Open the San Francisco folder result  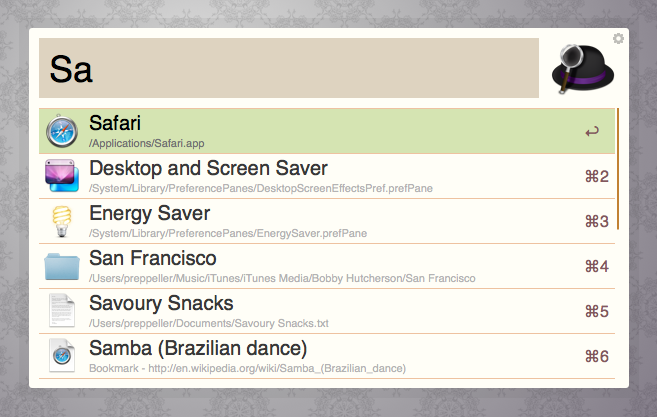(300, 266)
